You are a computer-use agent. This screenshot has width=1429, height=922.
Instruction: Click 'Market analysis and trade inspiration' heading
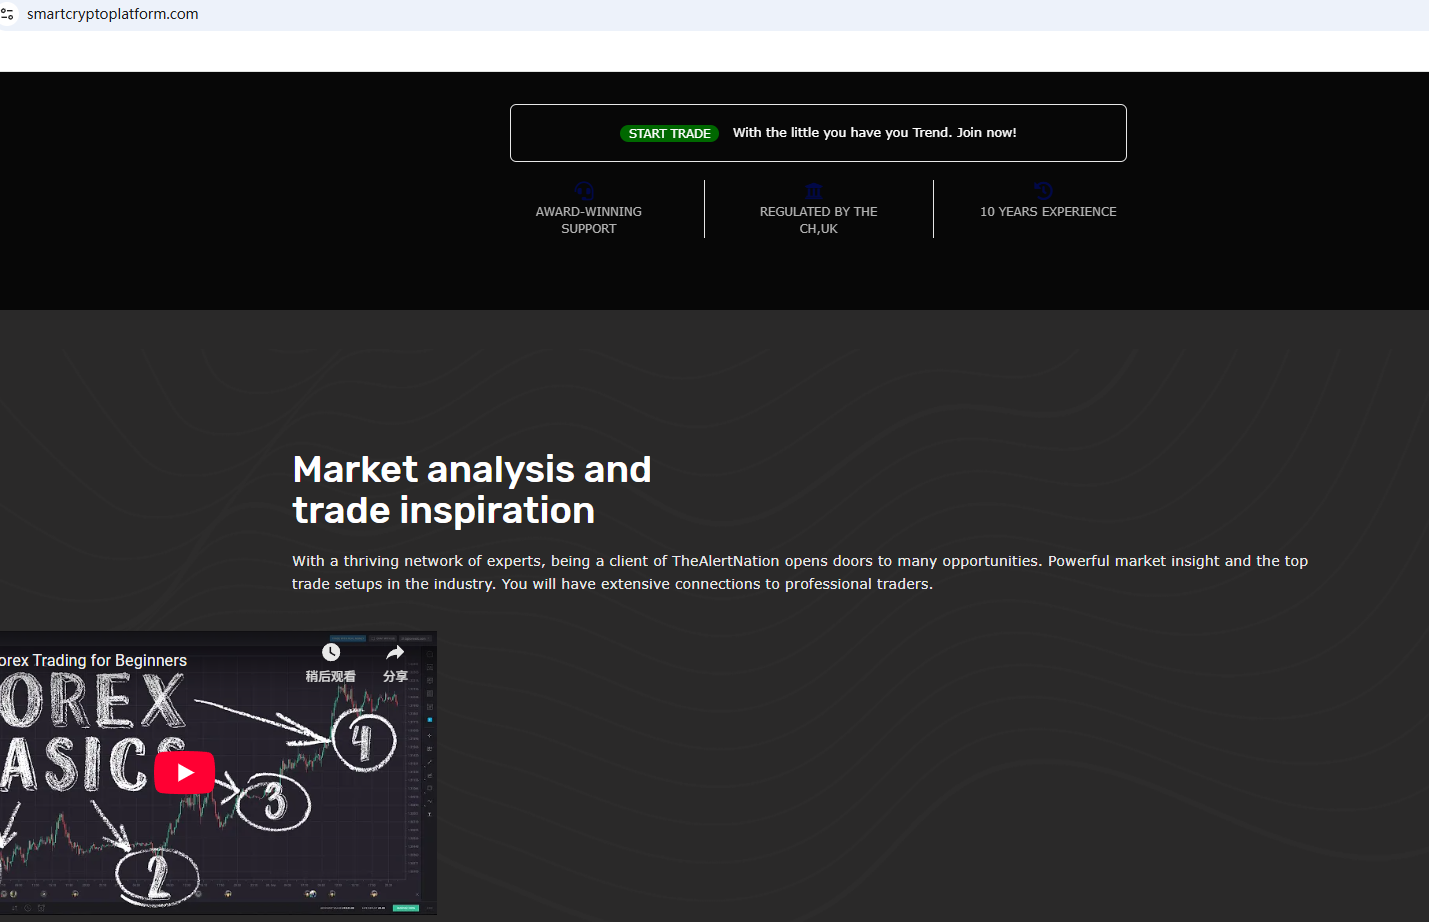[x=471, y=490]
